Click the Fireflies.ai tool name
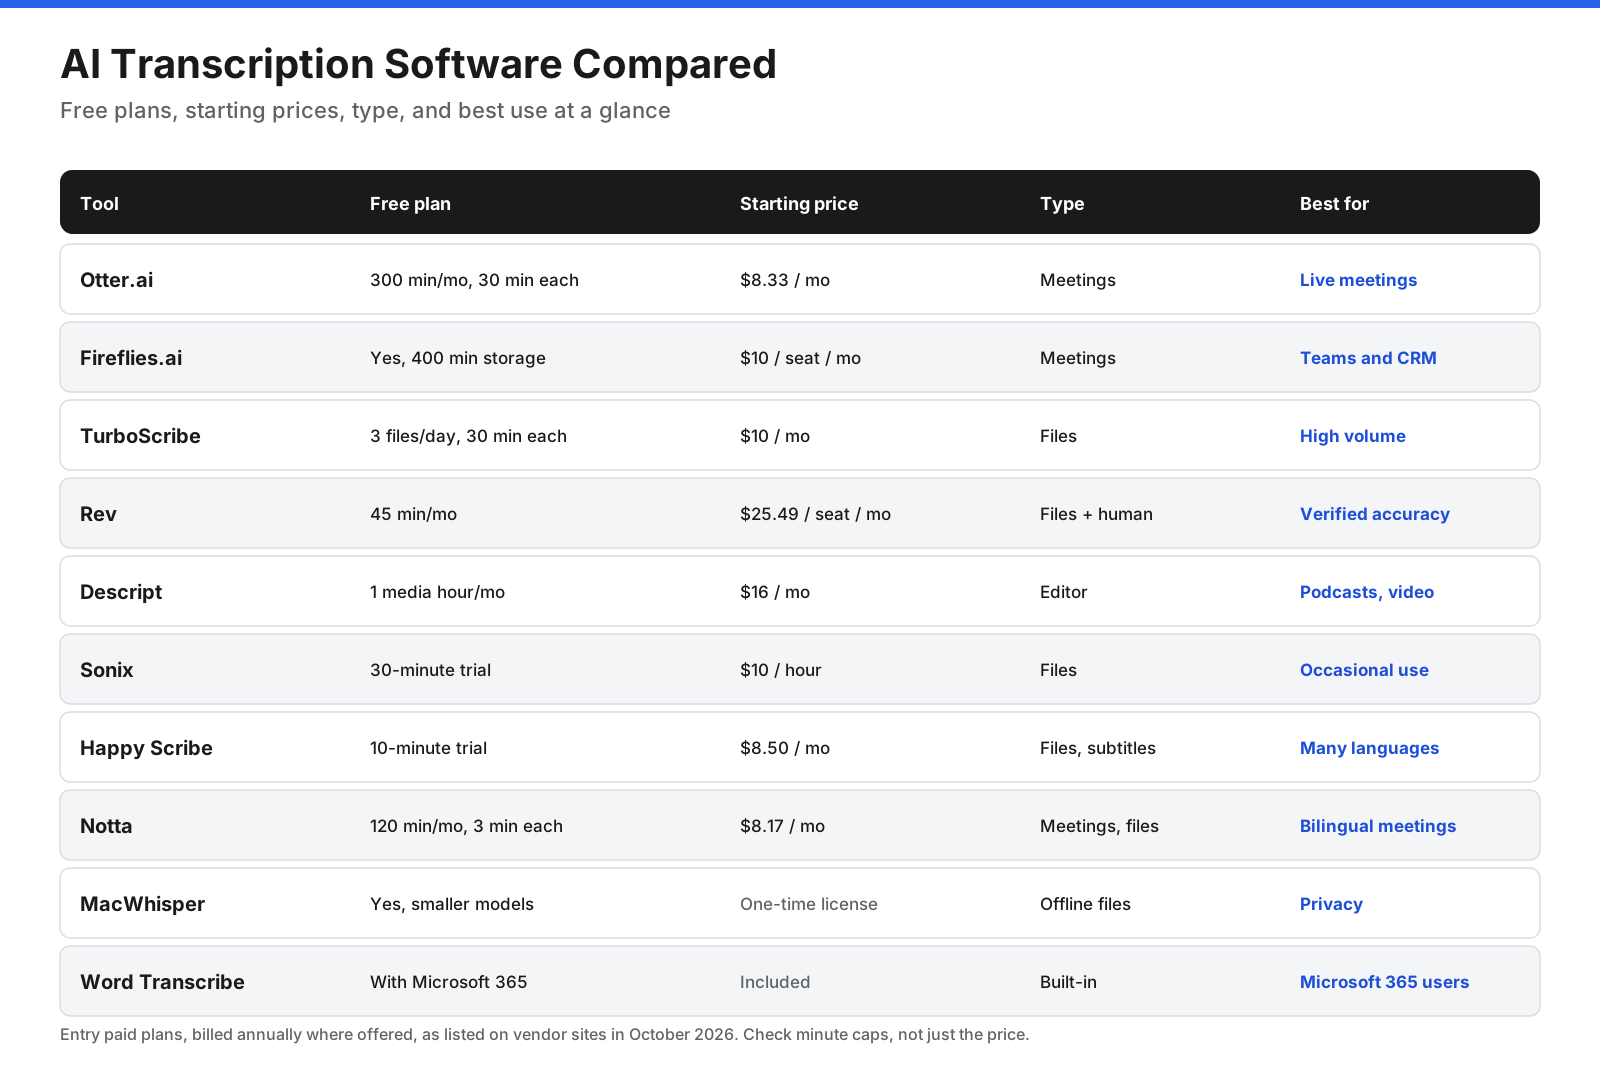 (131, 358)
